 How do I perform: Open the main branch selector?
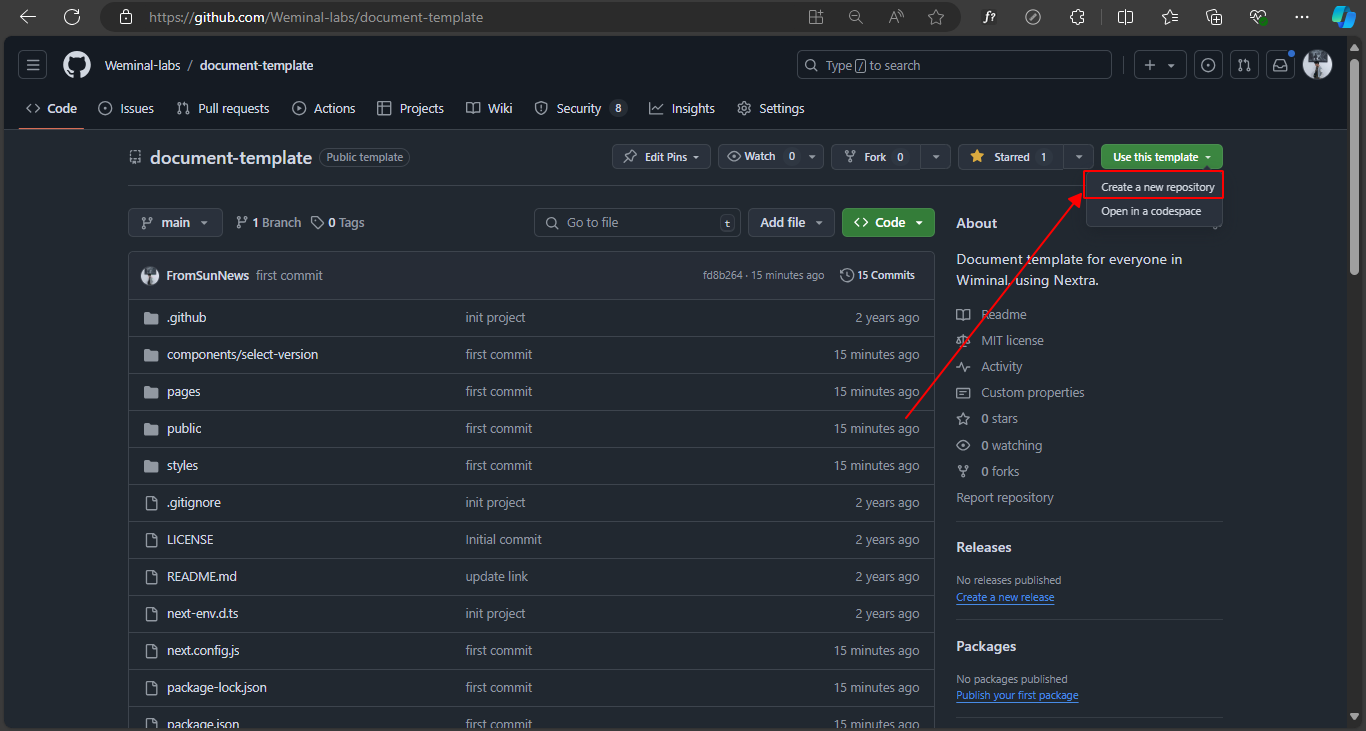tap(175, 222)
